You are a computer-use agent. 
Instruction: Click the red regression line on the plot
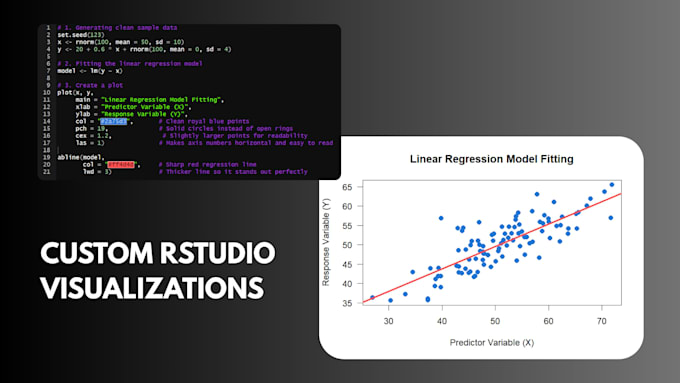492,249
